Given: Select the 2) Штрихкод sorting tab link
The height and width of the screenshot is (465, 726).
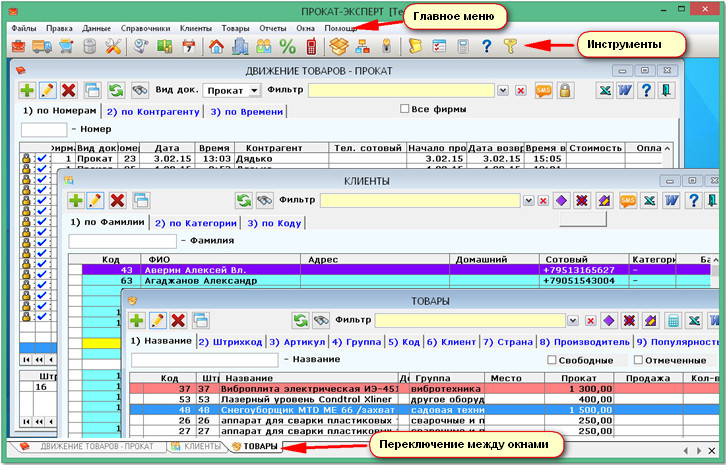Looking at the screenshot, I should (x=230, y=342).
